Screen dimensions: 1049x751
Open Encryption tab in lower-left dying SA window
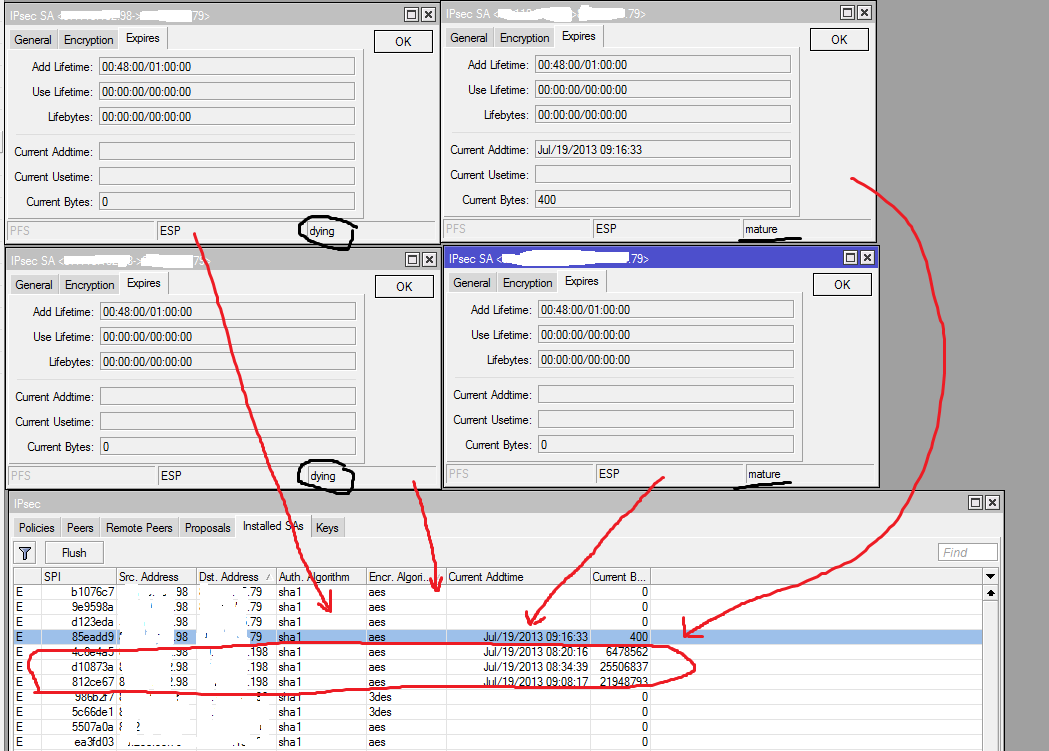[x=90, y=285]
